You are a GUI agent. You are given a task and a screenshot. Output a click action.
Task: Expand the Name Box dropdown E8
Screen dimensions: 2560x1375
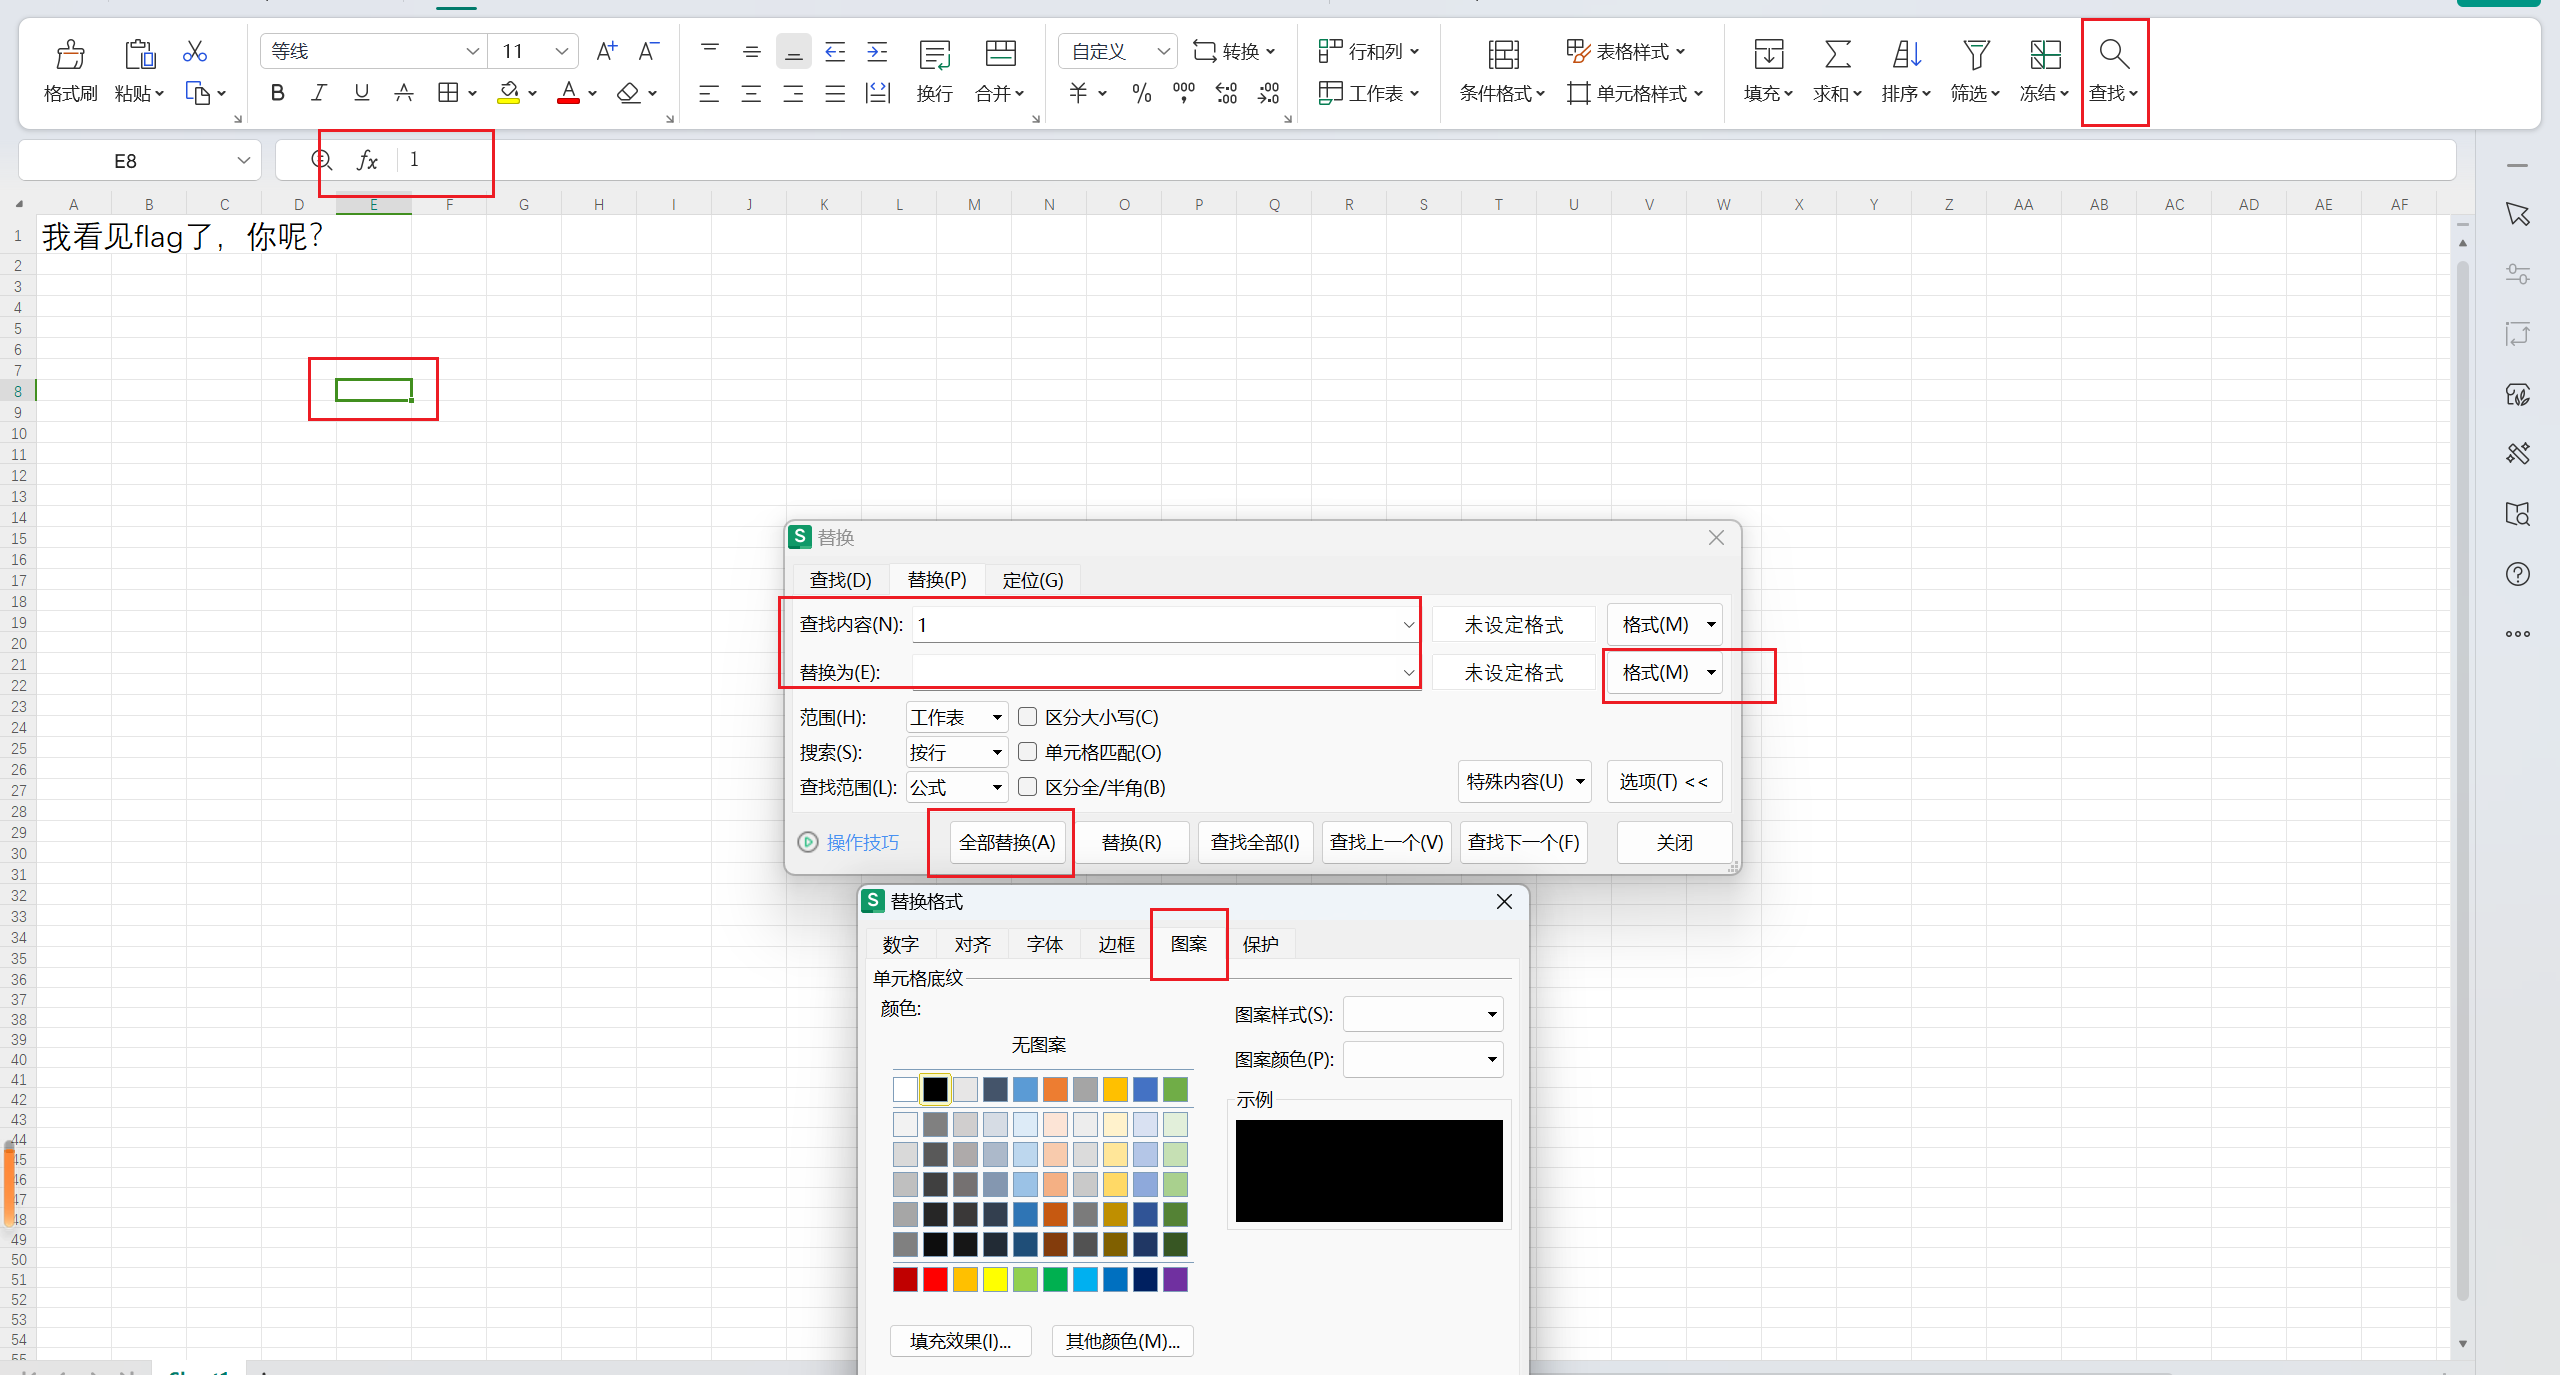click(x=243, y=160)
